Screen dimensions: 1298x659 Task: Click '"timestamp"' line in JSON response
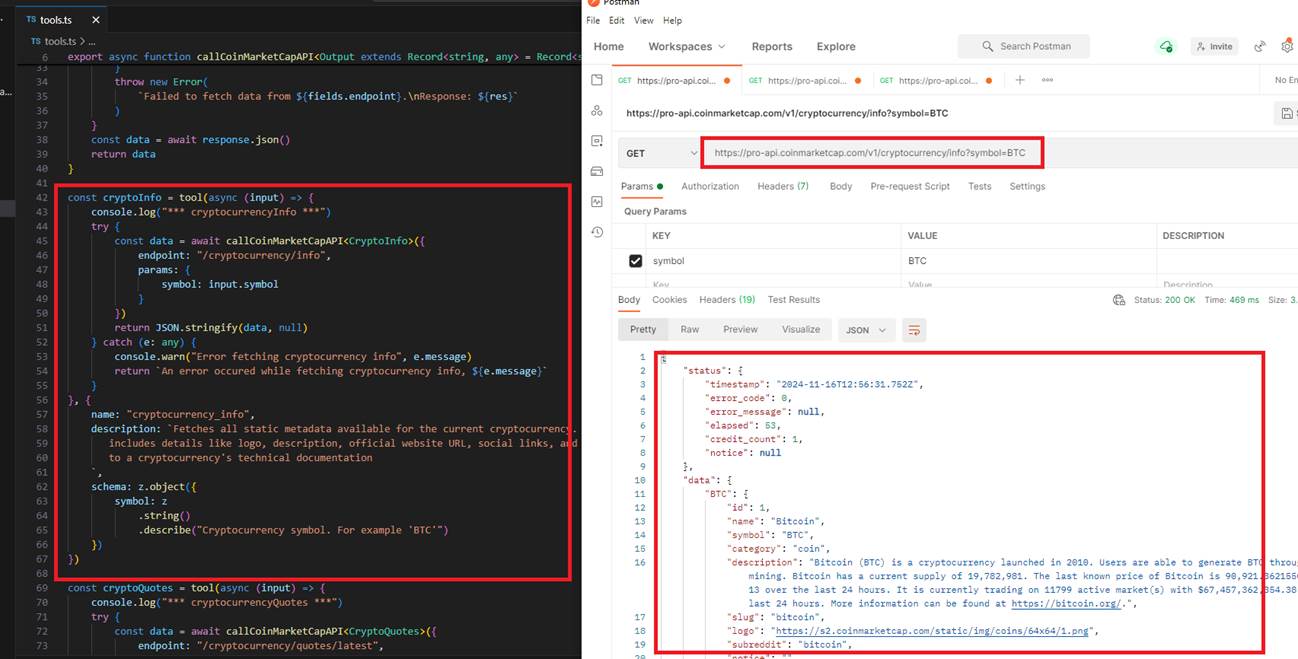(x=813, y=384)
